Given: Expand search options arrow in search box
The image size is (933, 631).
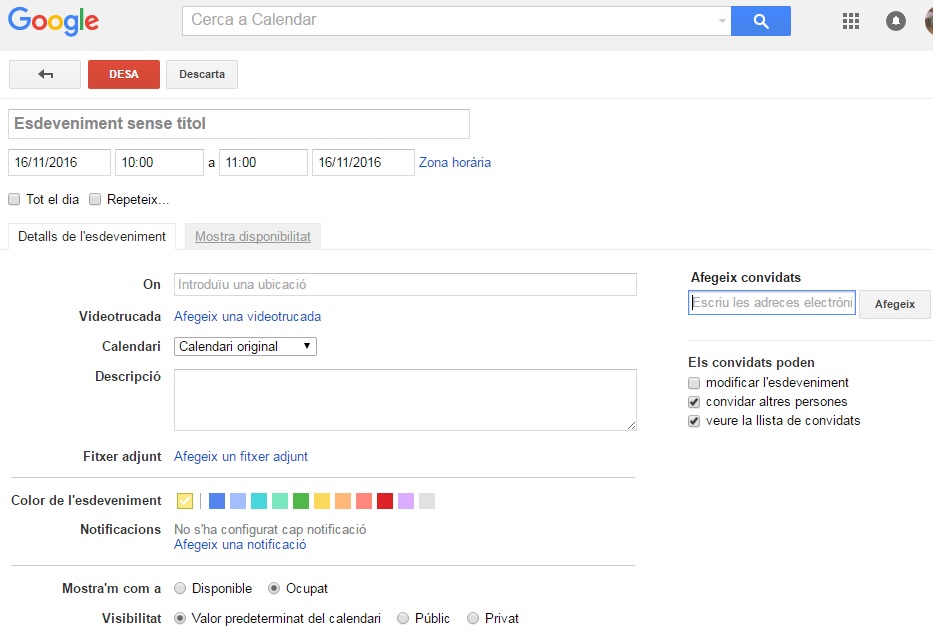Looking at the screenshot, I should pos(722,21).
